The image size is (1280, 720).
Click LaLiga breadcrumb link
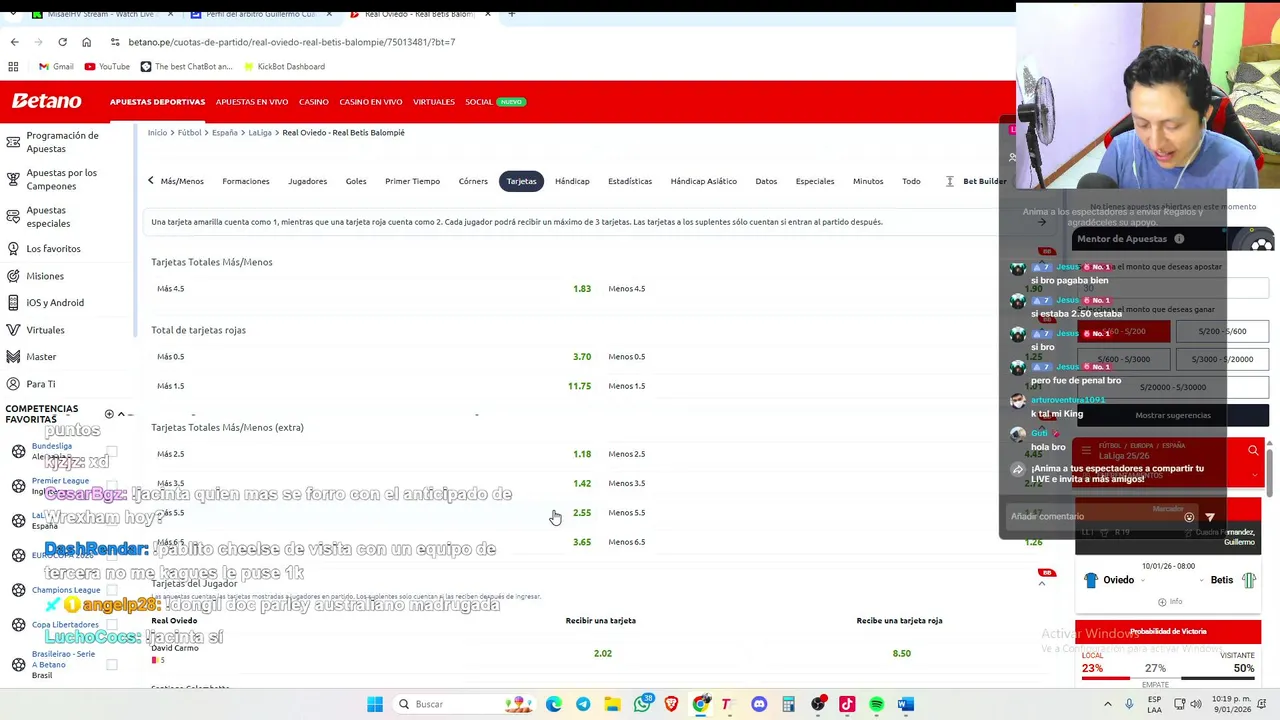click(260, 133)
